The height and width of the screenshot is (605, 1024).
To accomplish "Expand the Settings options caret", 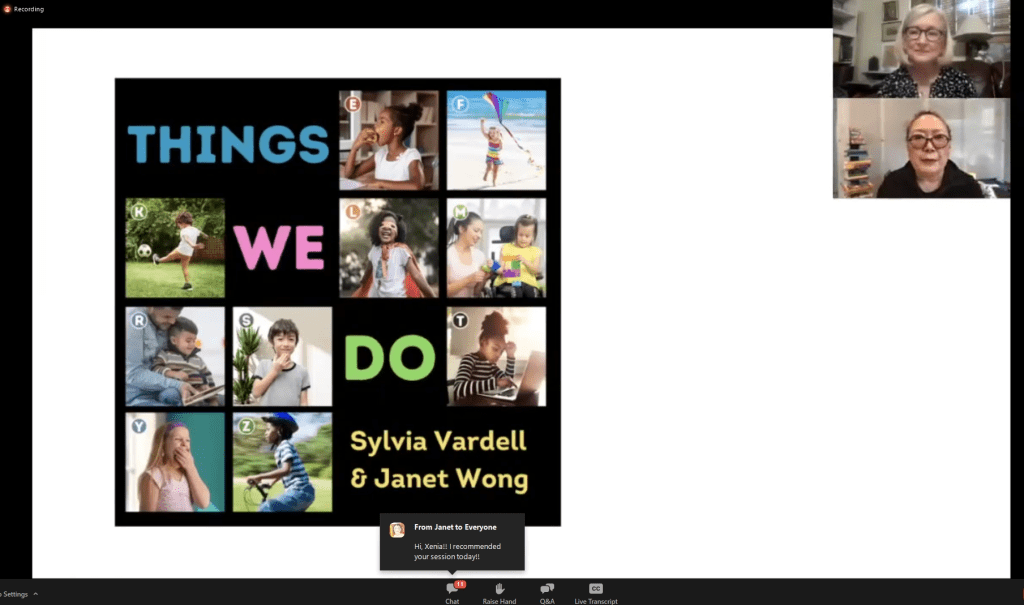I will point(35,594).
